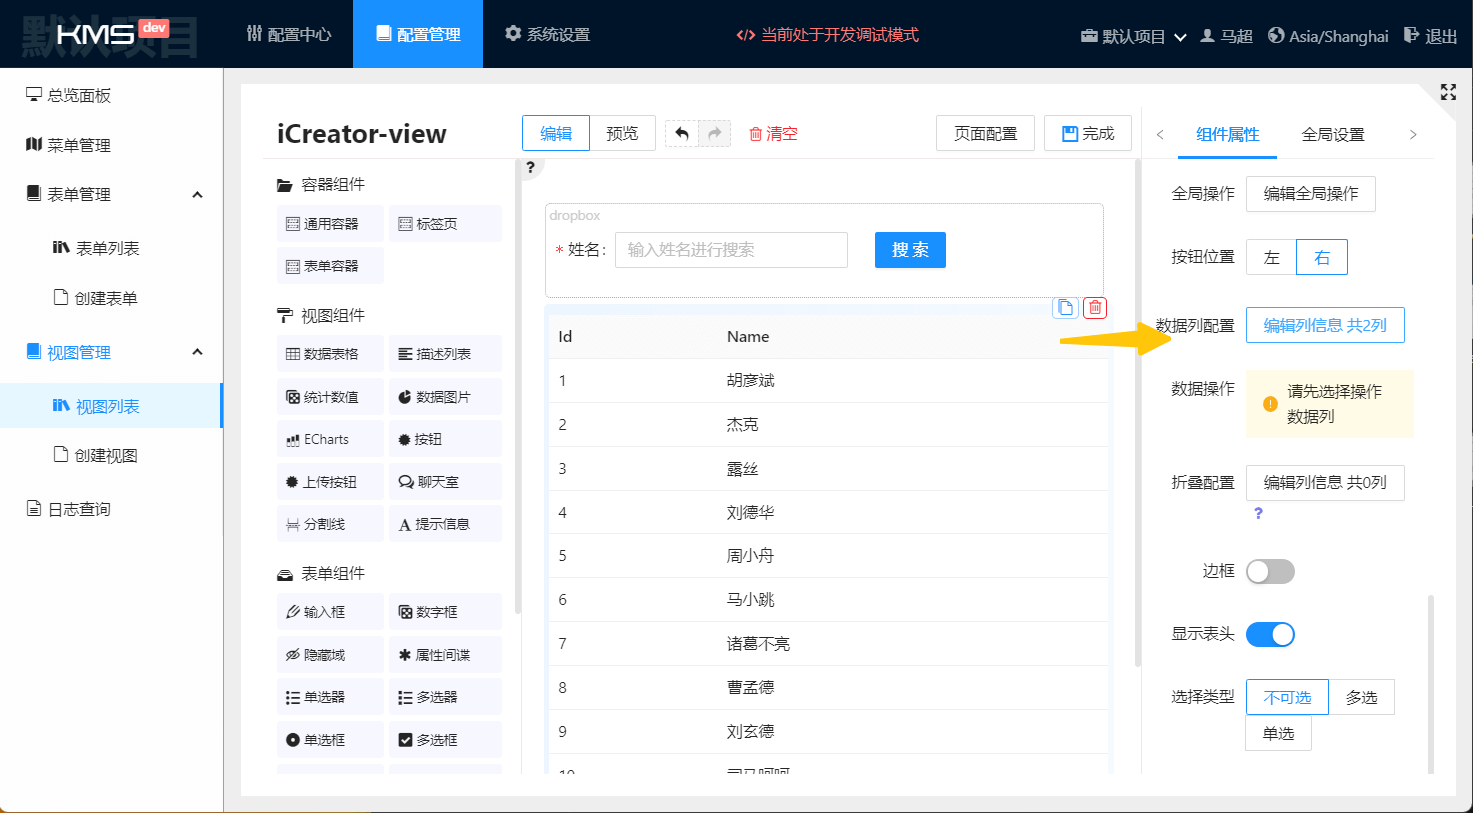This screenshot has width=1473, height=813.
Task: Add the ECharts component
Action: [330, 439]
